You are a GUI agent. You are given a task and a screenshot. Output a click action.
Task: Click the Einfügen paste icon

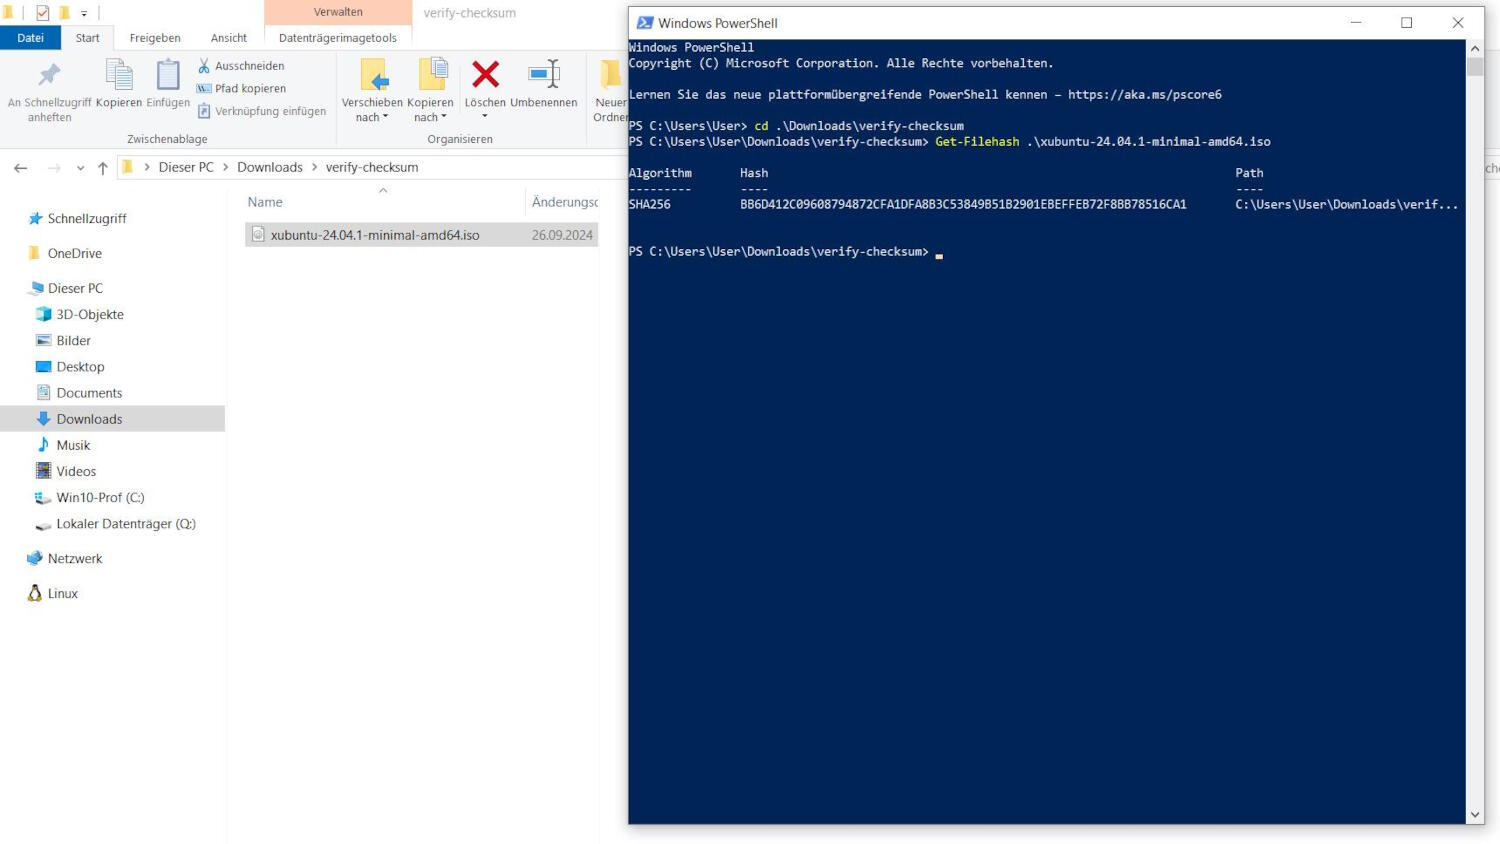[x=168, y=75]
